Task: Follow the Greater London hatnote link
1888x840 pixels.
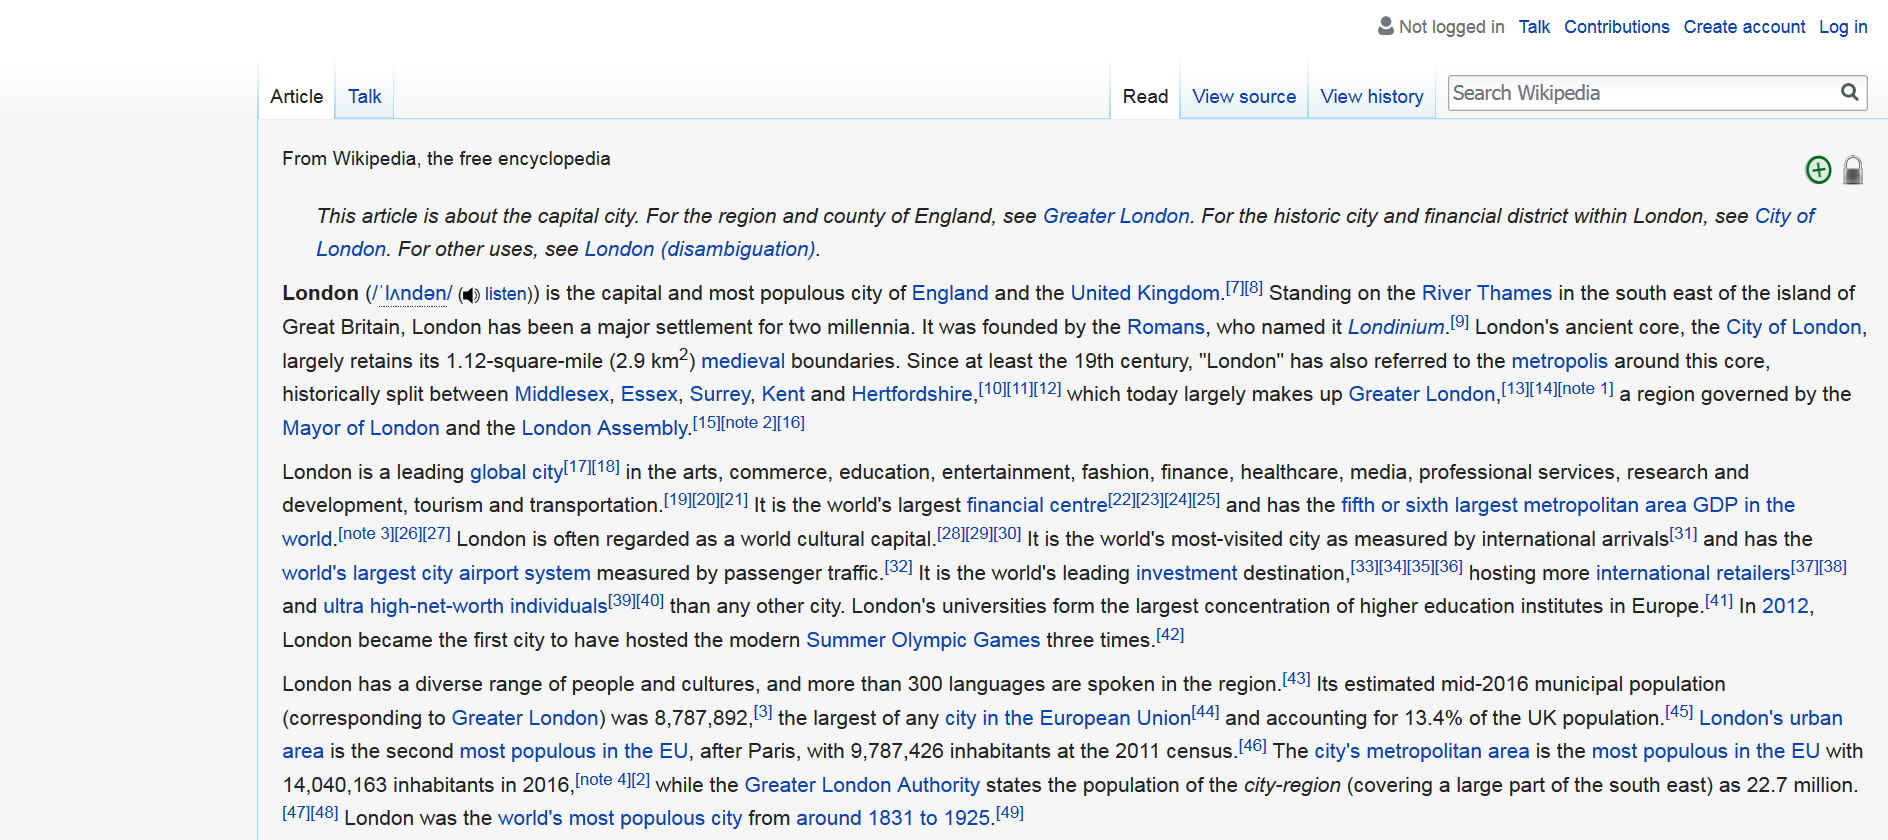Action: tap(1116, 216)
